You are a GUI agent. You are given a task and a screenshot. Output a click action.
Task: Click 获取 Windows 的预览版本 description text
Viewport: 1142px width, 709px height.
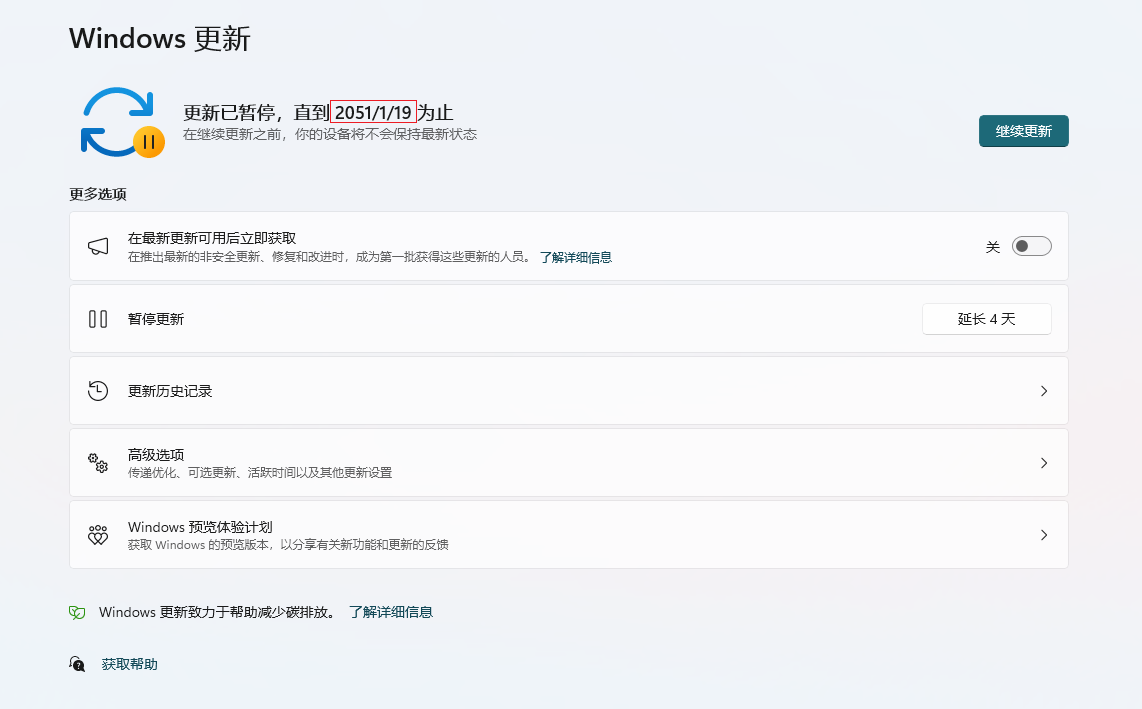pos(288,544)
